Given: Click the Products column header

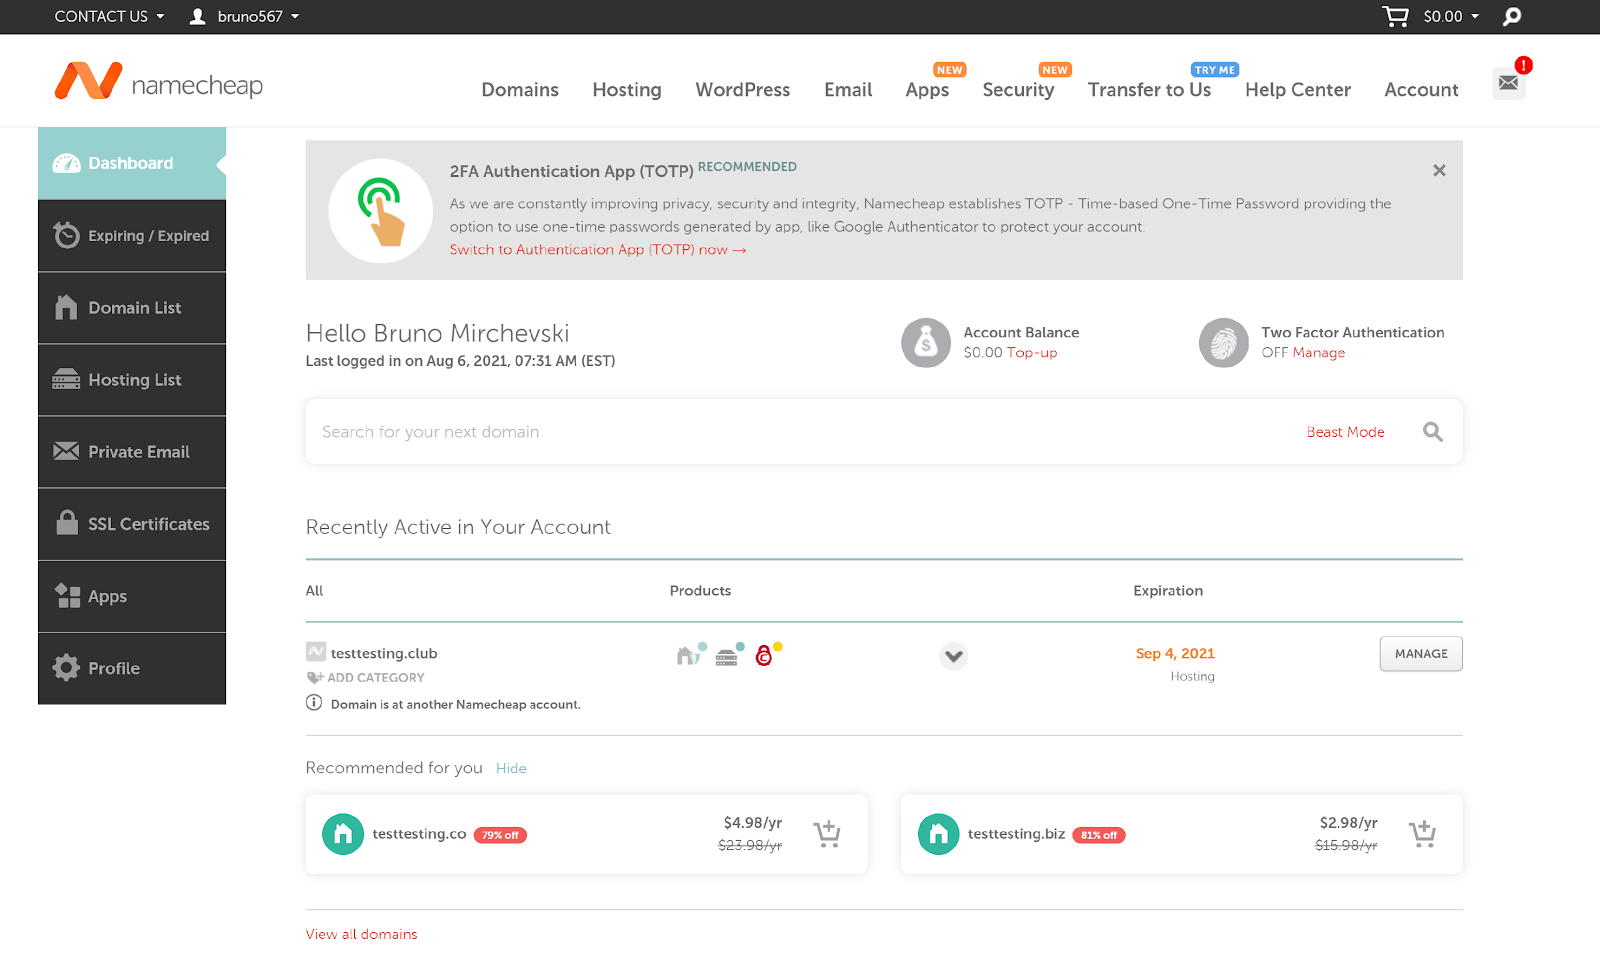Looking at the screenshot, I should pos(700,591).
